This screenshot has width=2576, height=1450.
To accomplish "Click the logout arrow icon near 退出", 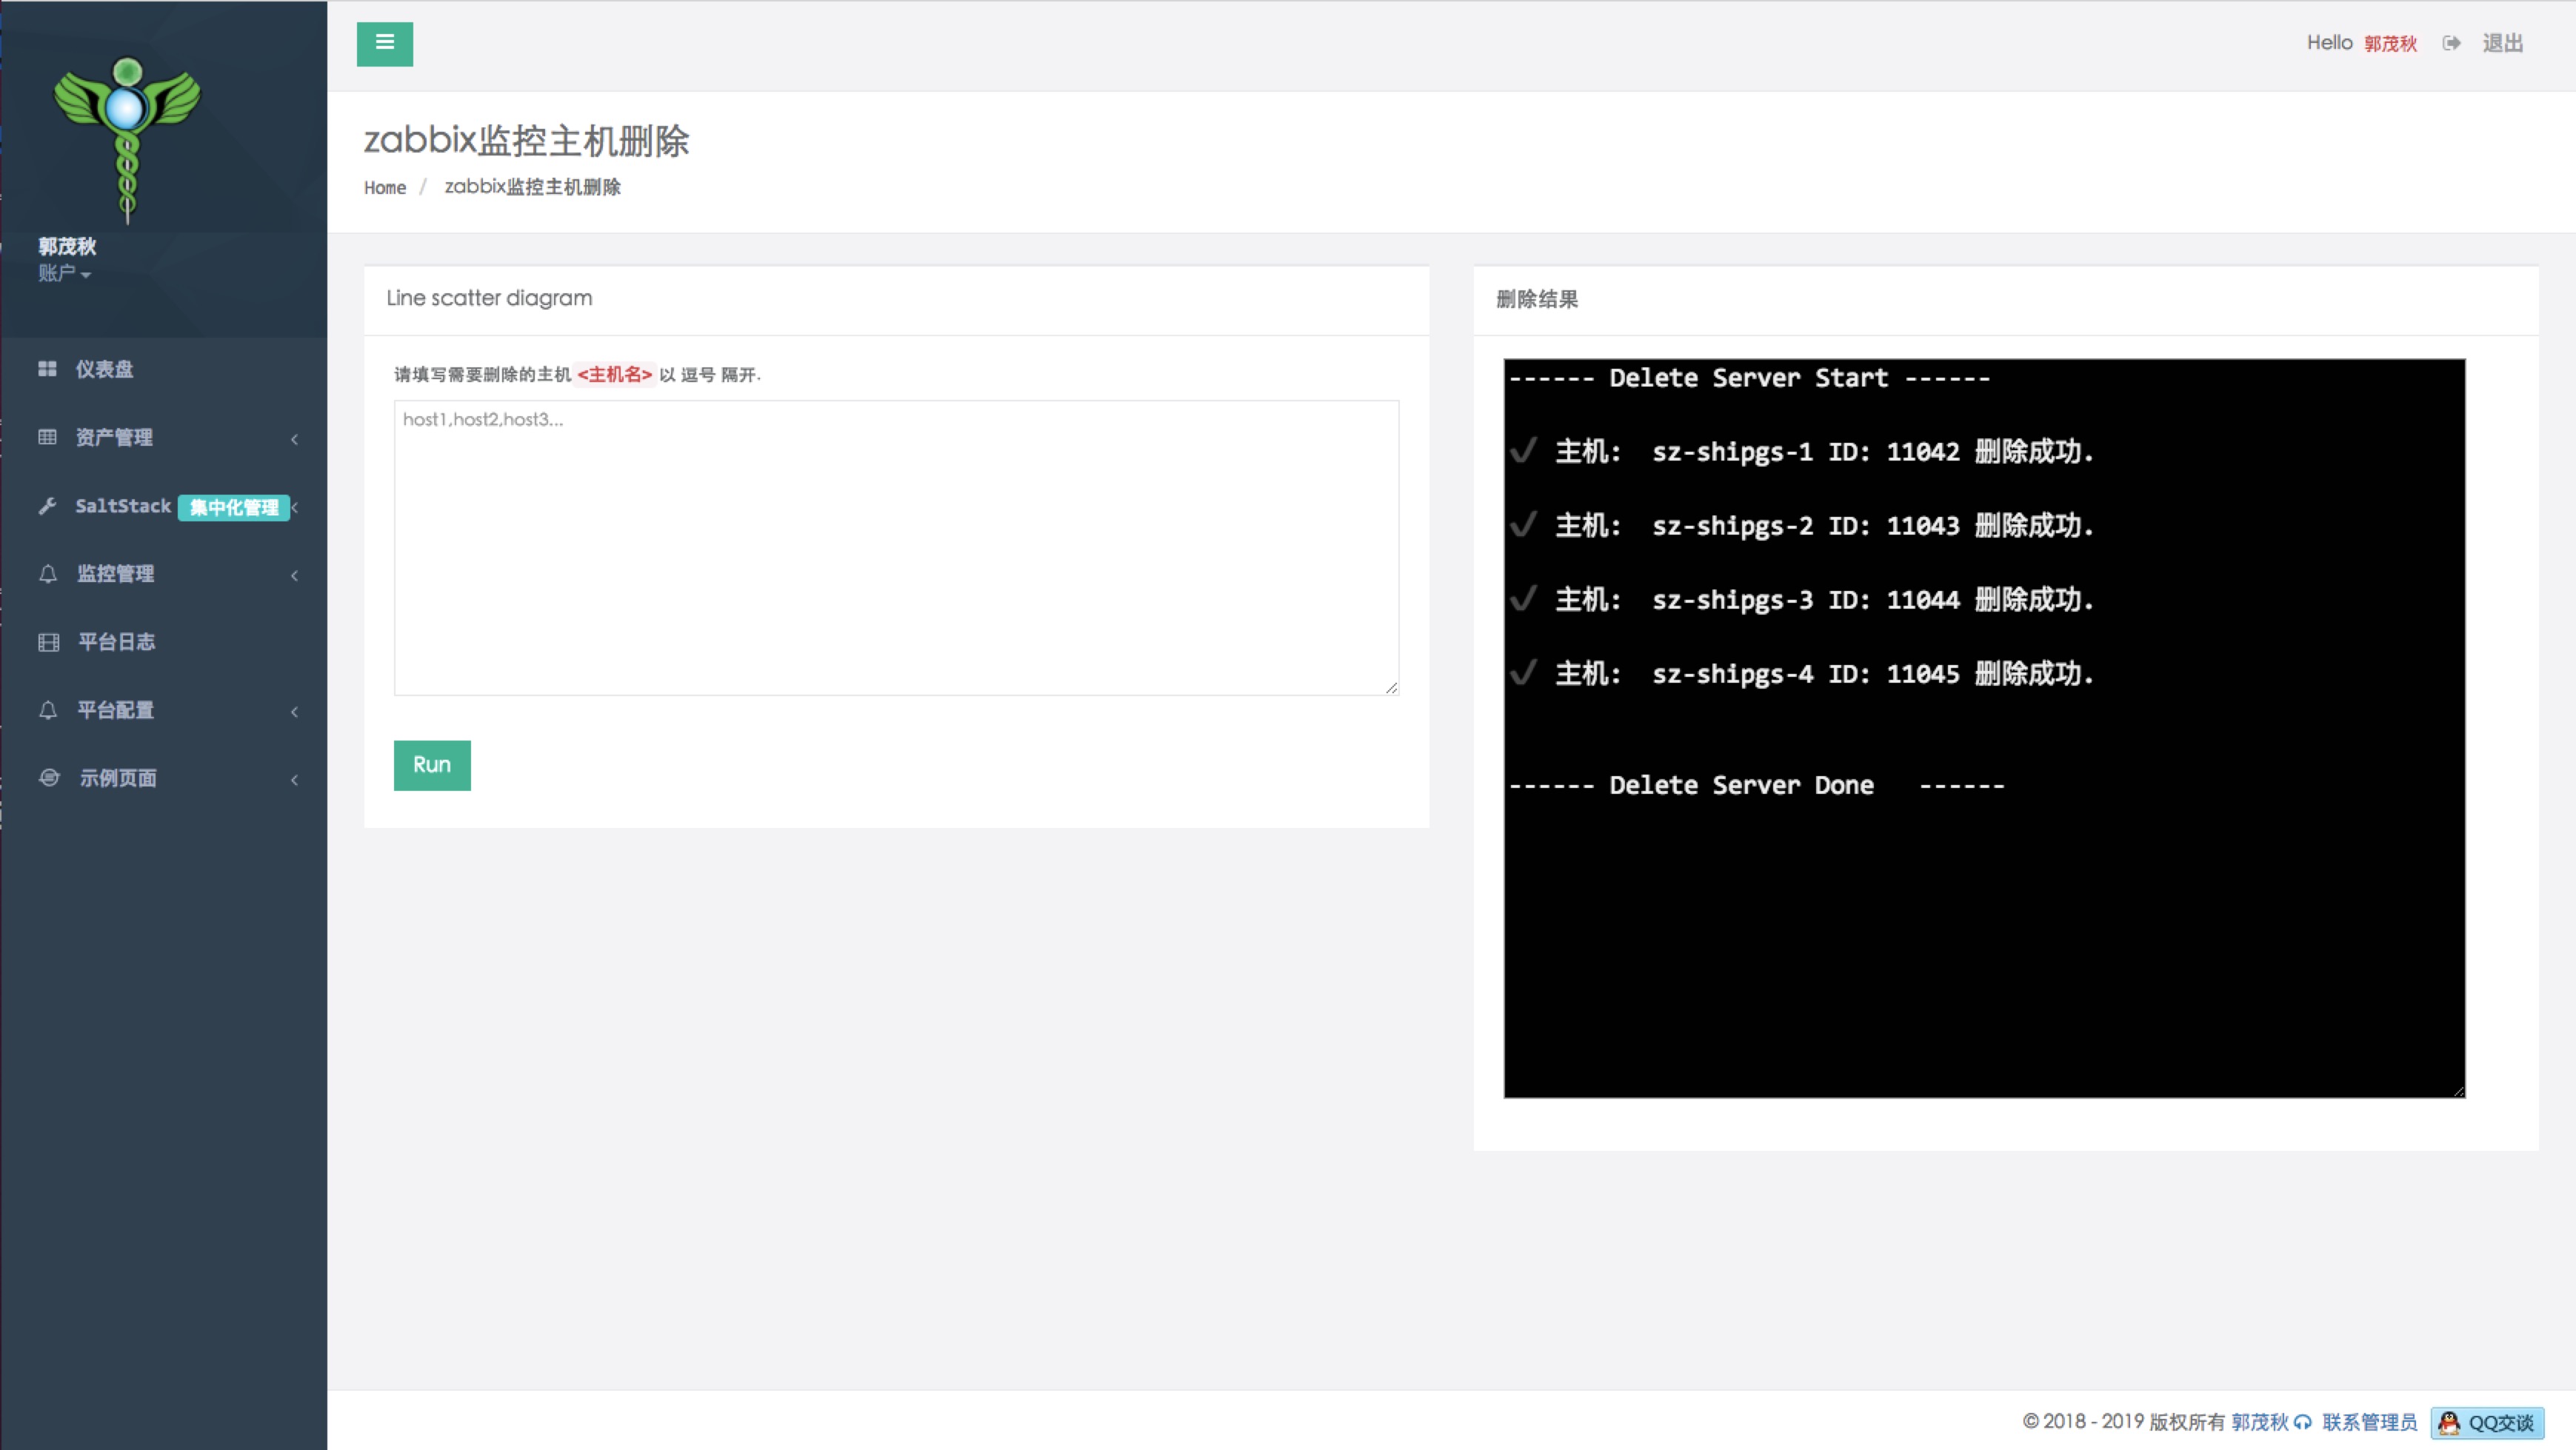I will tap(2451, 43).
